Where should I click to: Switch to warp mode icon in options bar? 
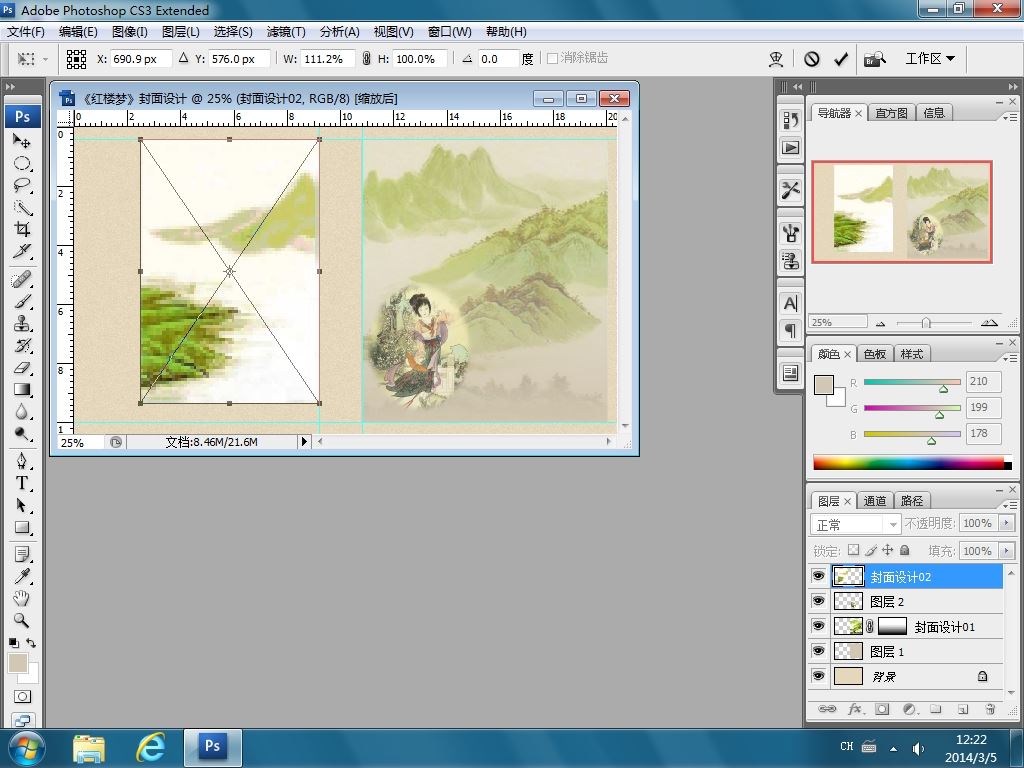coord(776,59)
